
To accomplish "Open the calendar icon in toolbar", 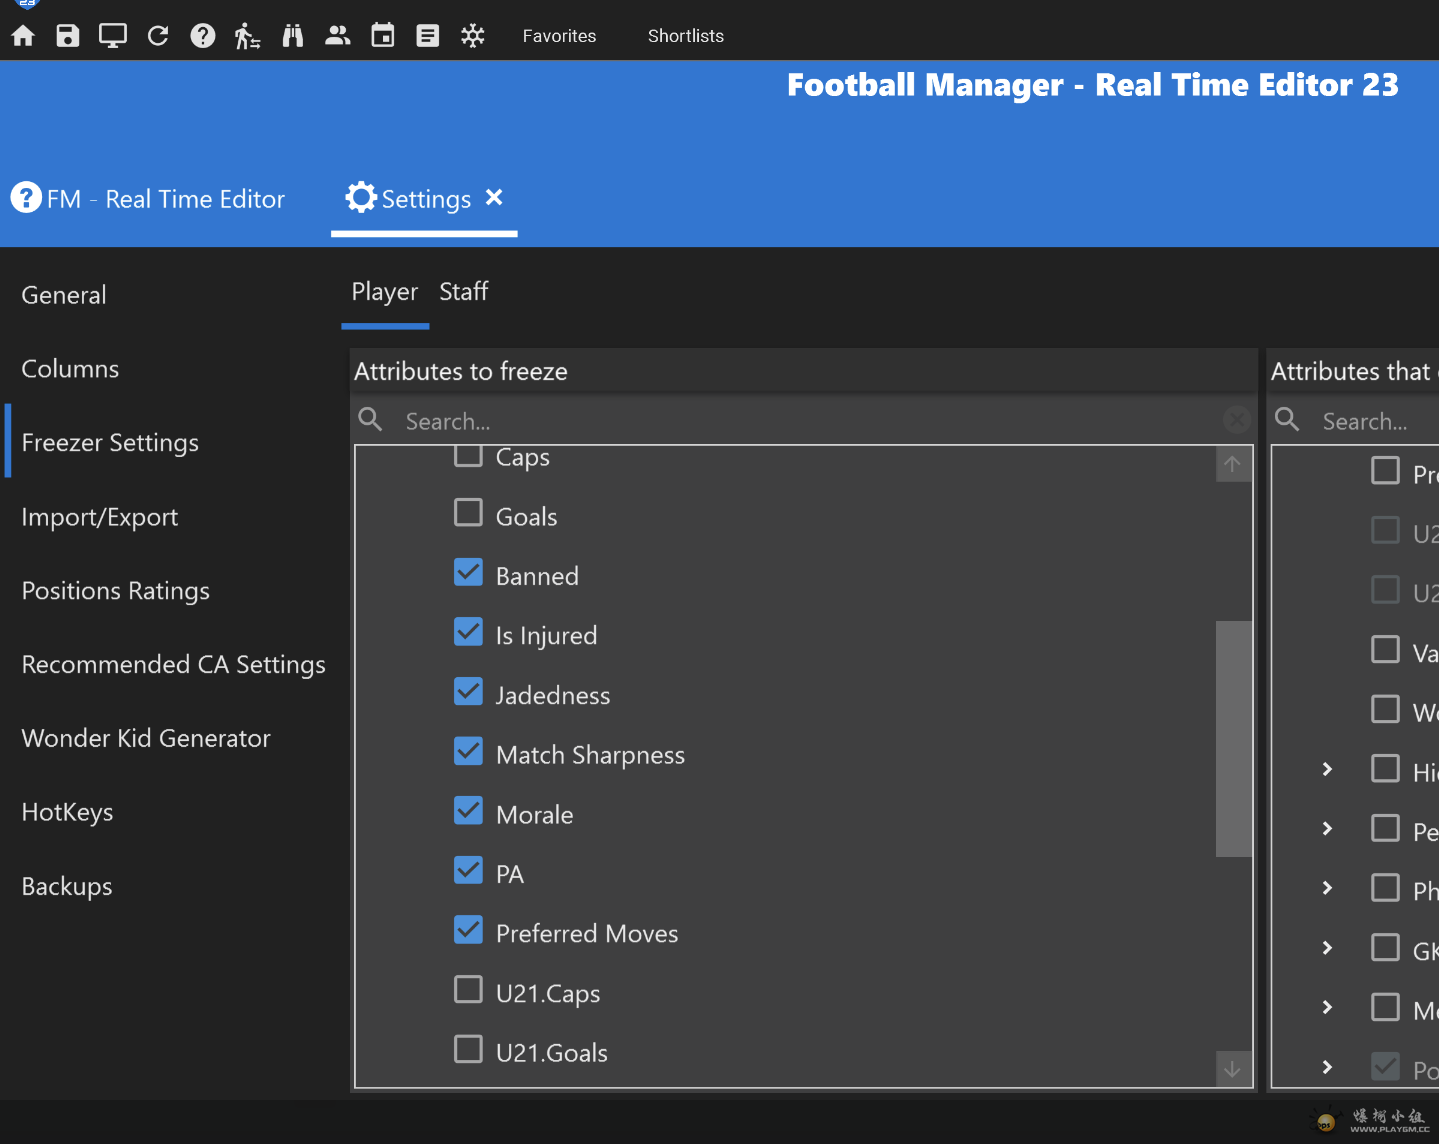I will pyautogui.click(x=383, y=36).
